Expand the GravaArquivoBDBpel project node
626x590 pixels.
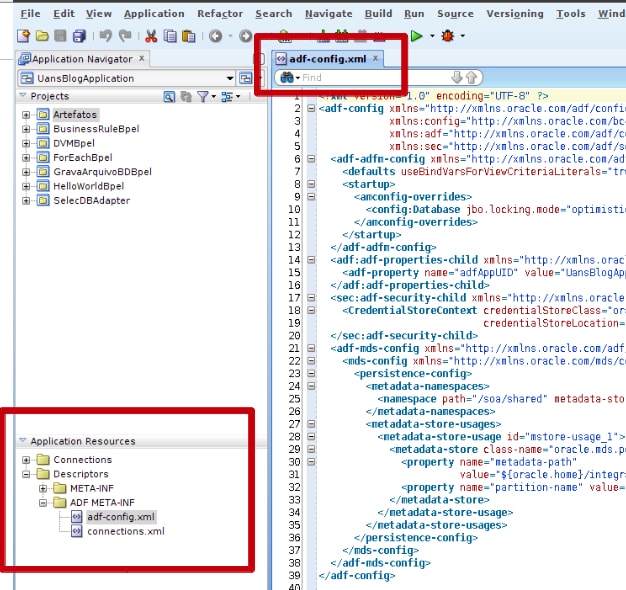click(26, 172)
